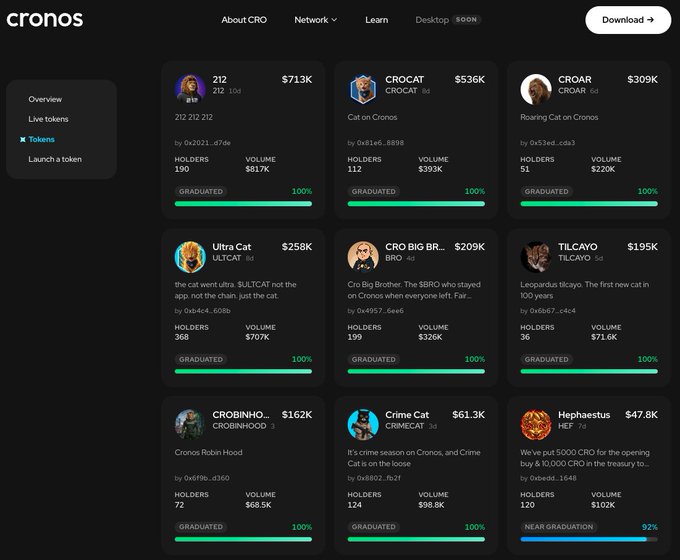Click creator address 0x2021...d7de
This screenshot has width=680, height=560.
click(207, 143)
